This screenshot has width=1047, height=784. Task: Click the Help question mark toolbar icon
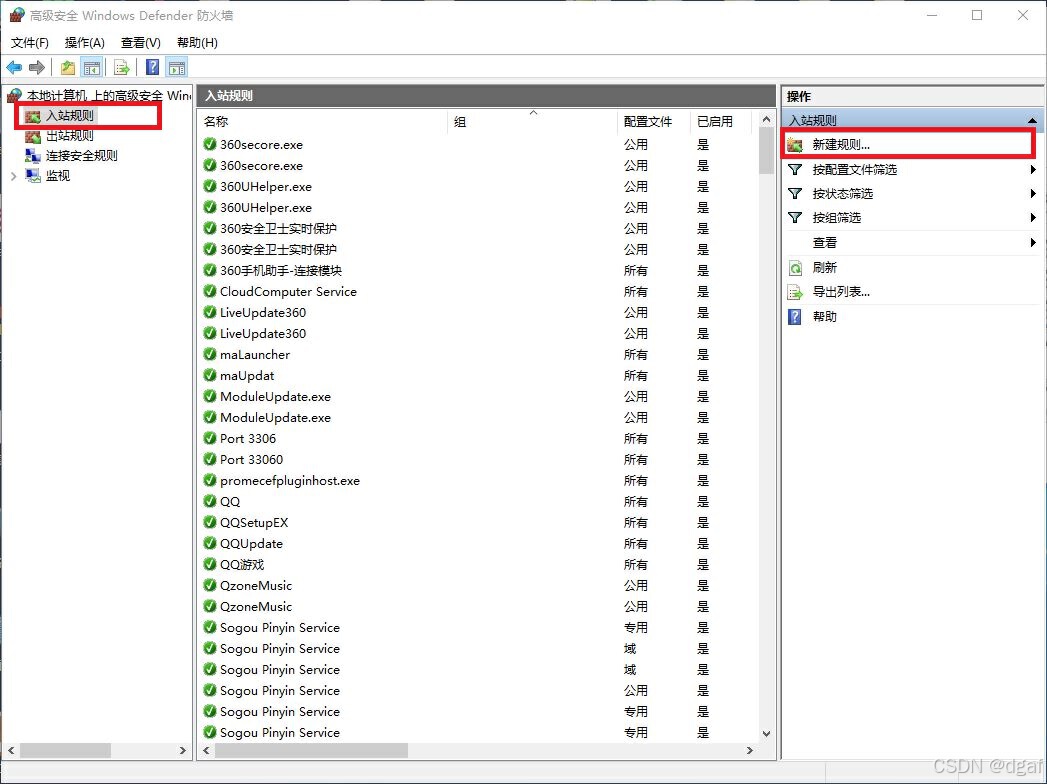[153, 67]
